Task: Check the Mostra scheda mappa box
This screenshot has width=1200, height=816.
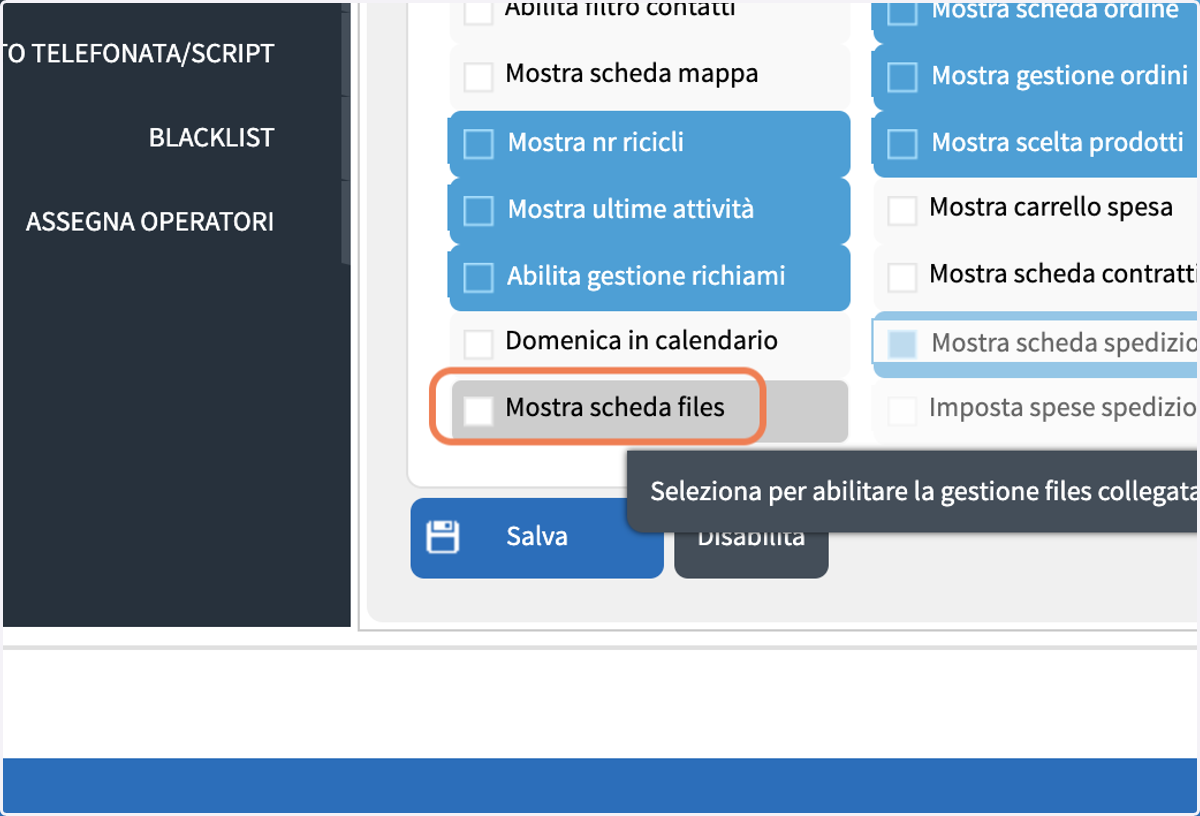Action: (479, 77)
